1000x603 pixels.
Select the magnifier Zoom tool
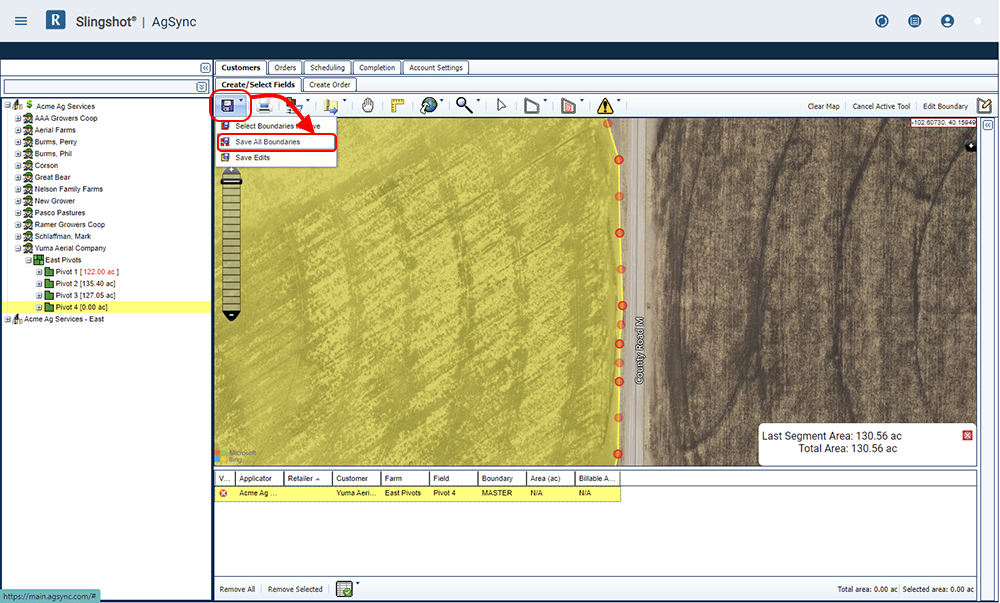point(464,105)
